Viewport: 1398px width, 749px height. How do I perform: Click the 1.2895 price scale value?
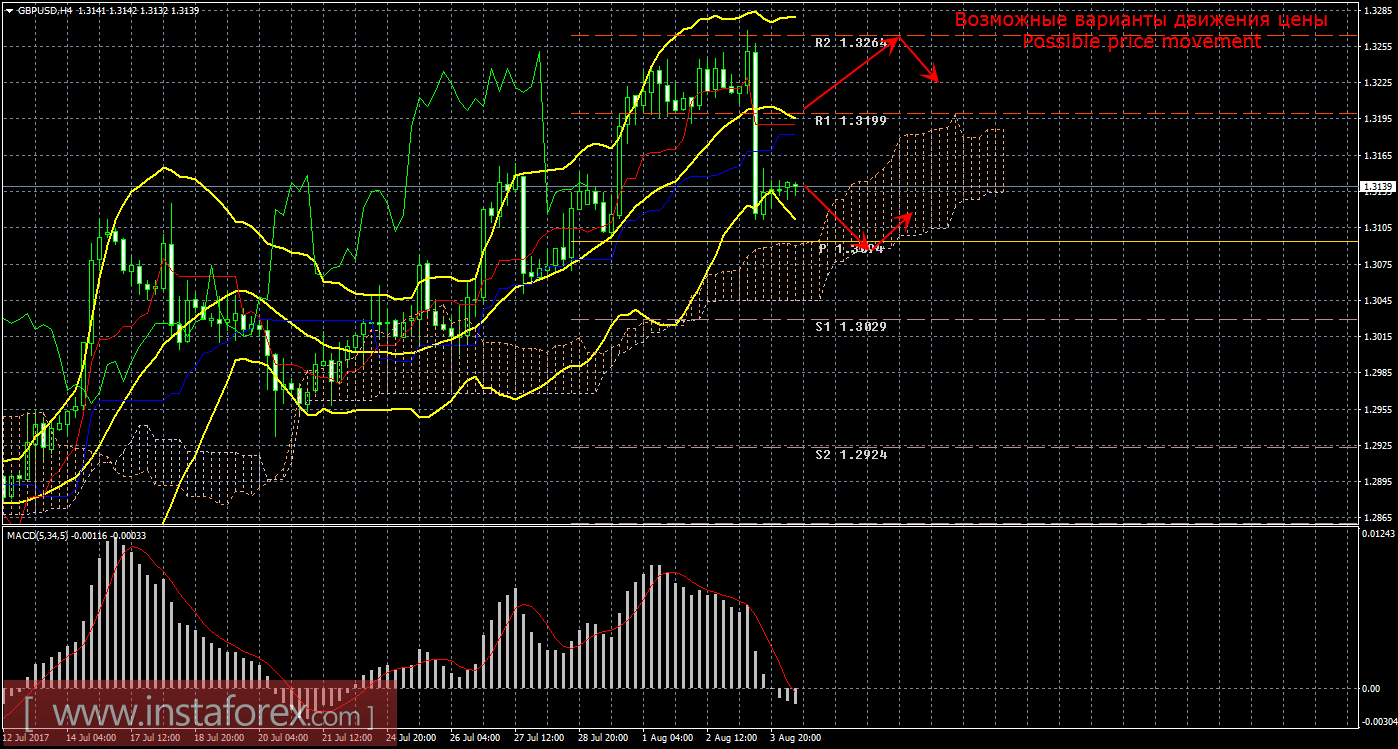(x=1376, y=482)
